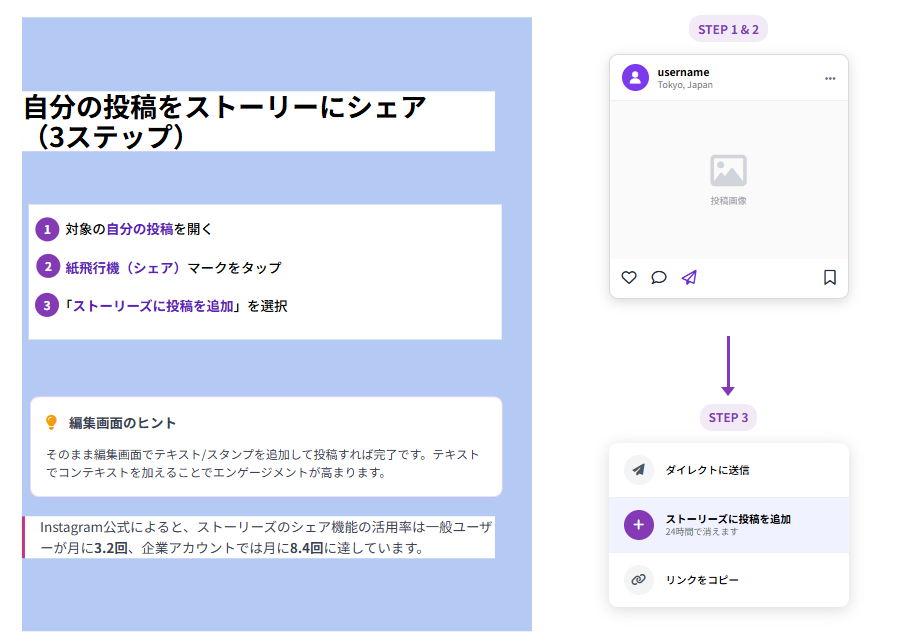Screen dimensions: 923x641
Task: Choose リンクをコピー option
Action: point(702,580)
